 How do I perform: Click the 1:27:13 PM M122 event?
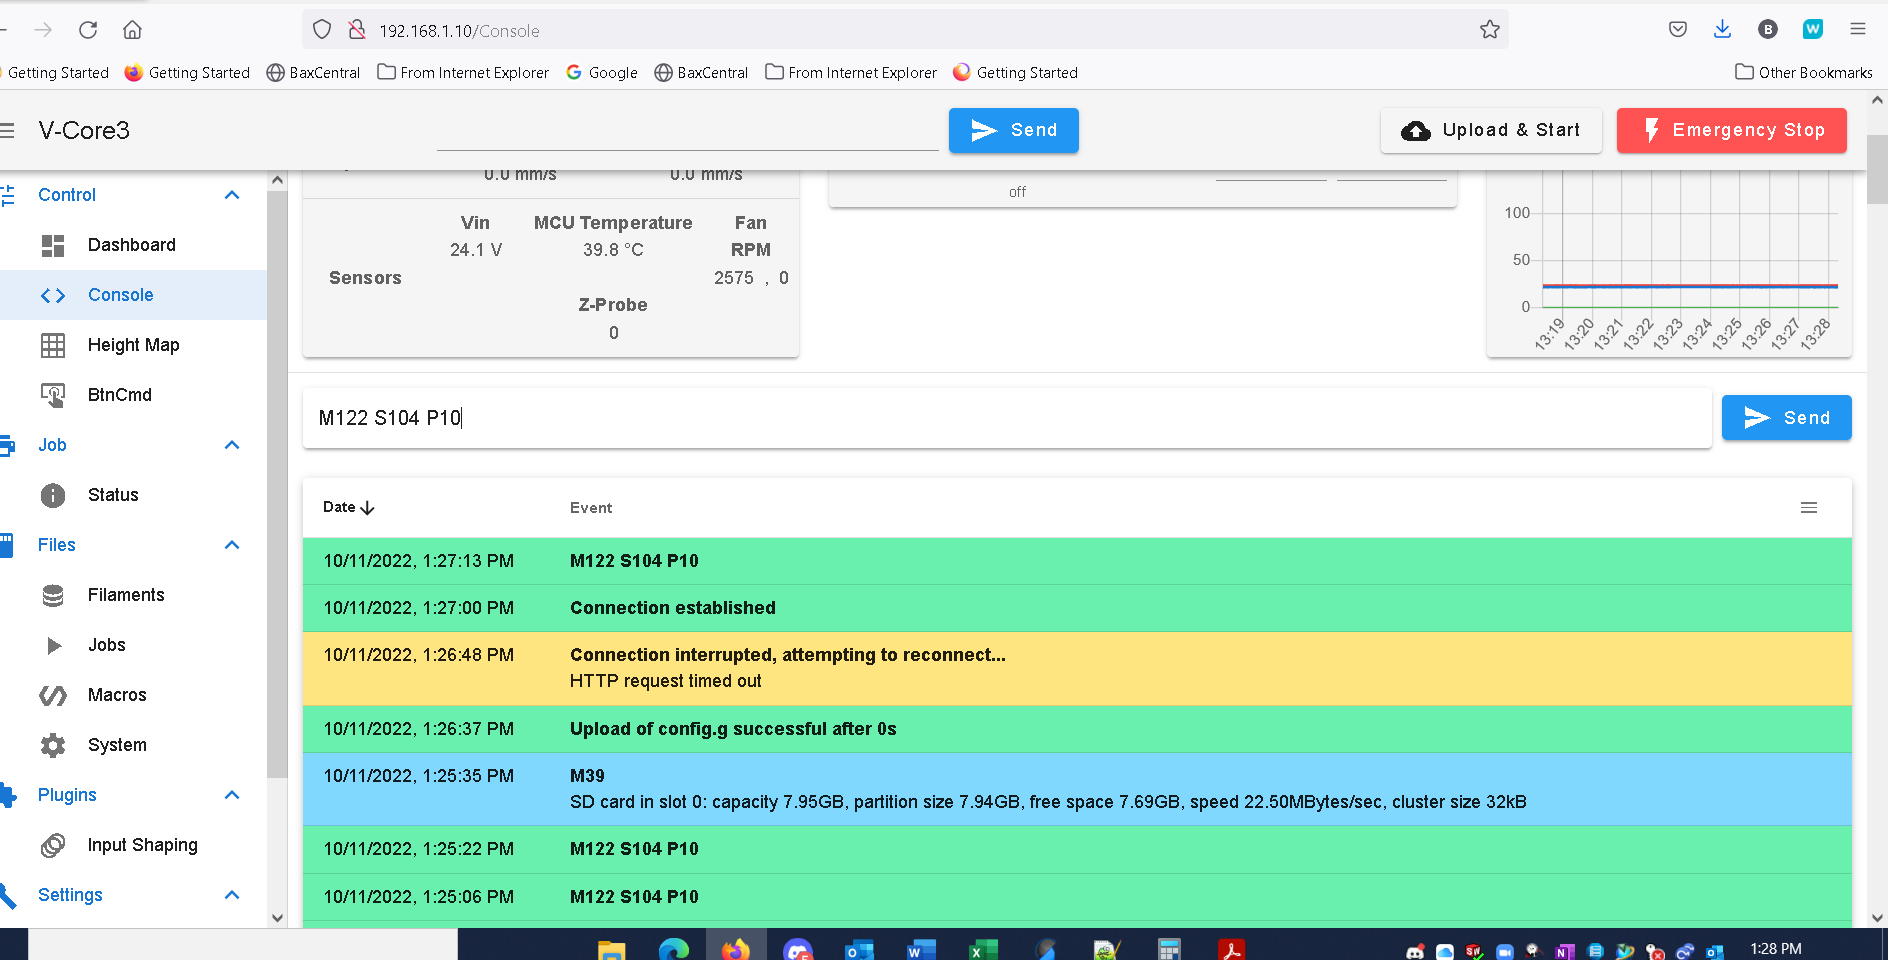pyautogui.click(x=1077, y=561)
